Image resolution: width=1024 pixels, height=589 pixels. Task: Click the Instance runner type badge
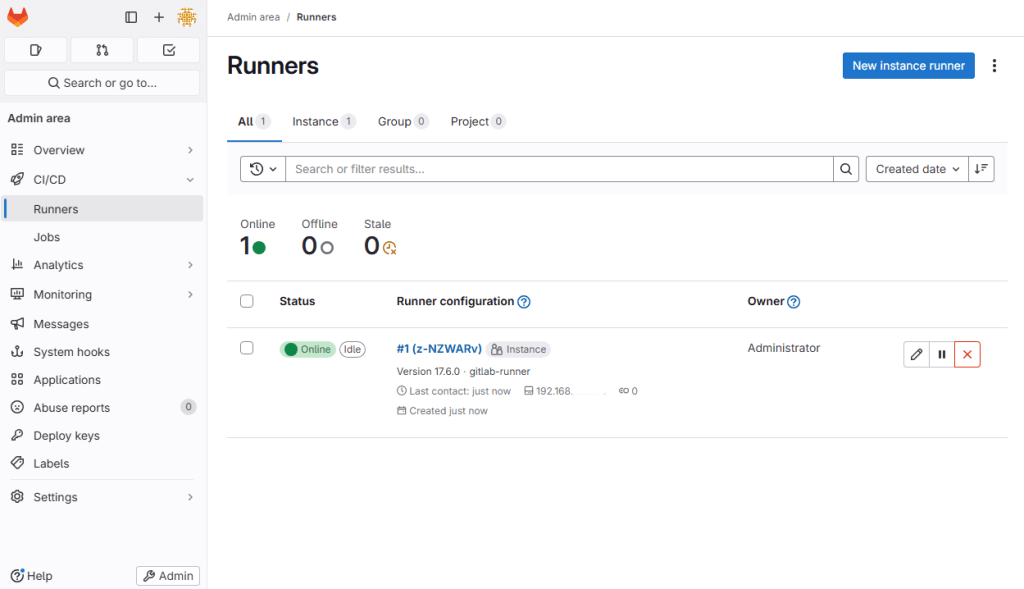[x=519, y=349]
